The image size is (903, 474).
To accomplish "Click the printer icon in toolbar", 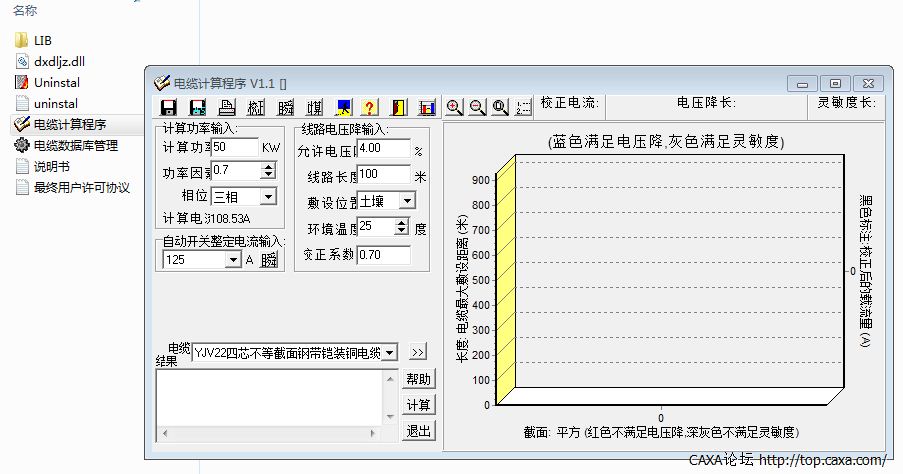I will [227, 107].
